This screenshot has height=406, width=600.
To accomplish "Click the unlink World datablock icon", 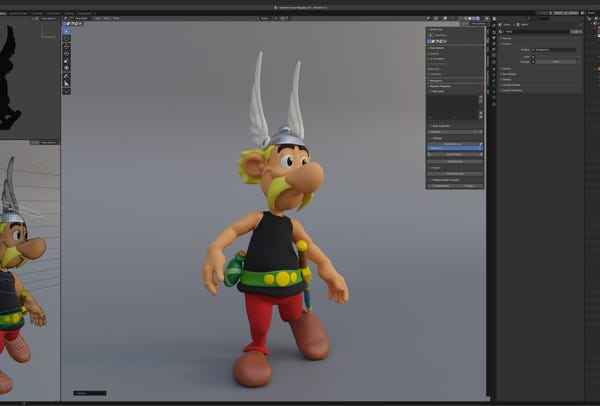I will coord(580,32).
